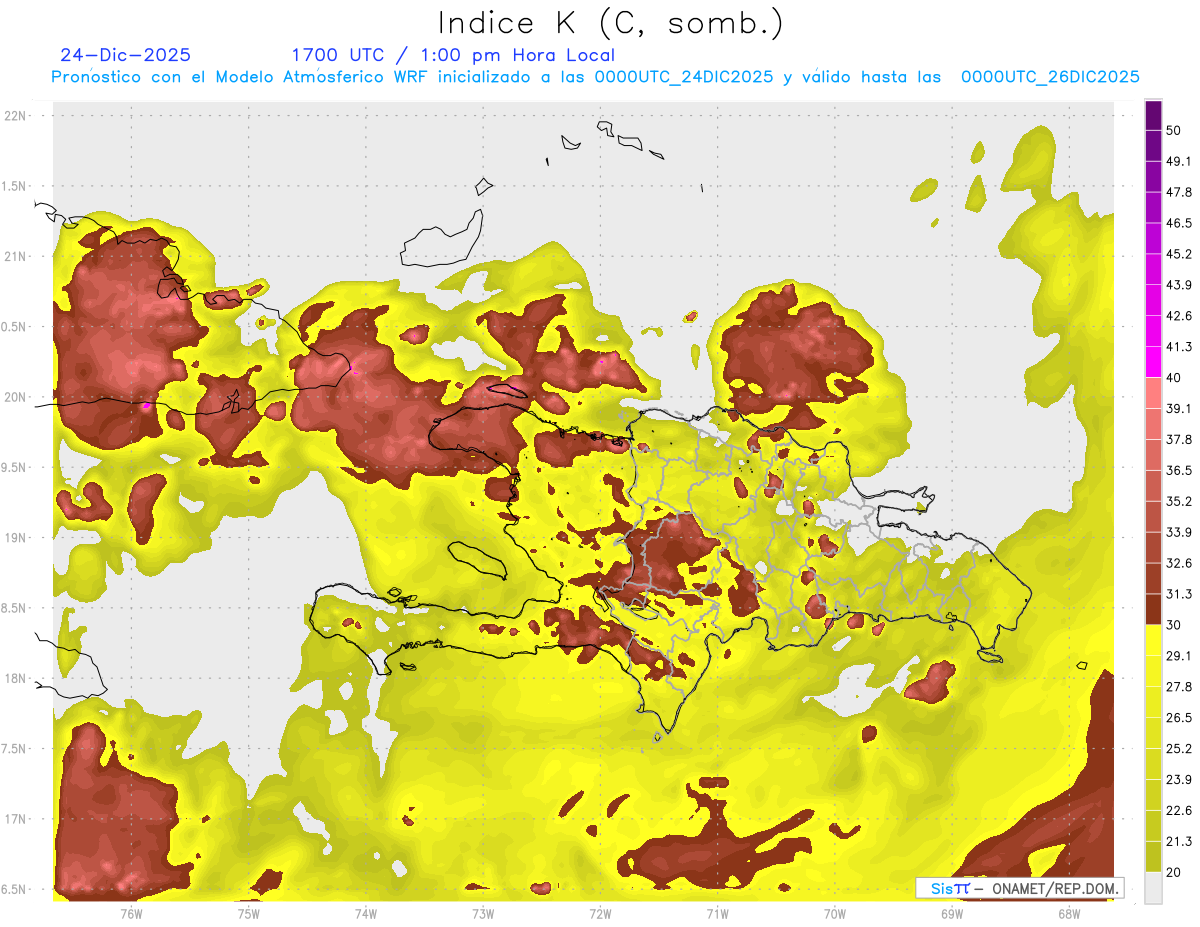The height and width of the screenshot is (927, 1200).
Task: Select the '29.1' scale value
Action: tap(1179, 655)
